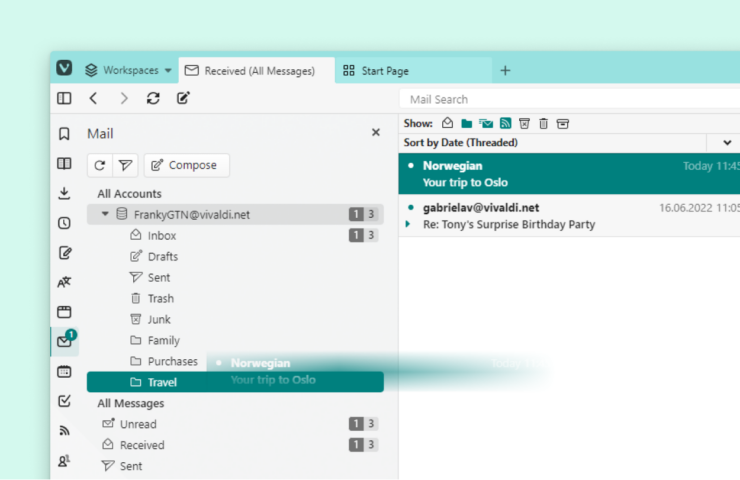
Task: Open the Notes panel
Action: pos(65,253)
